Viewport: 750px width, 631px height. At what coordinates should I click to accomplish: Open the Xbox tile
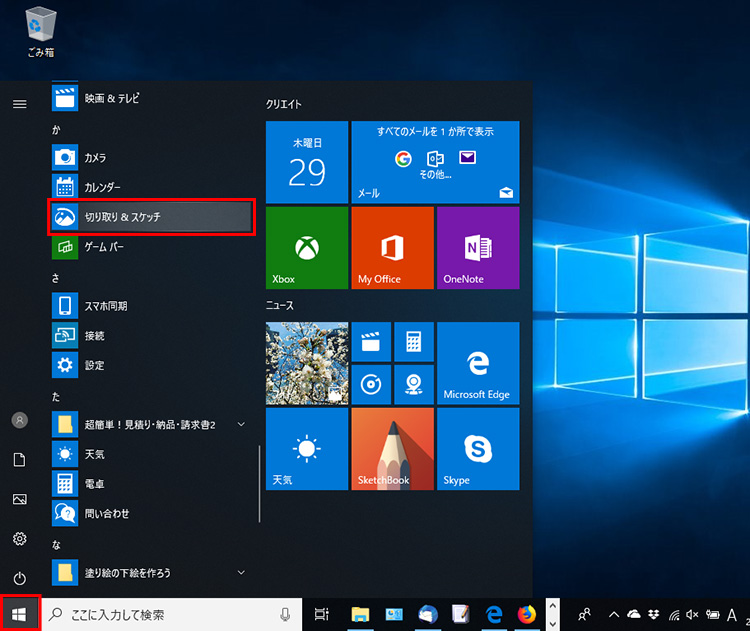point(307,248)
